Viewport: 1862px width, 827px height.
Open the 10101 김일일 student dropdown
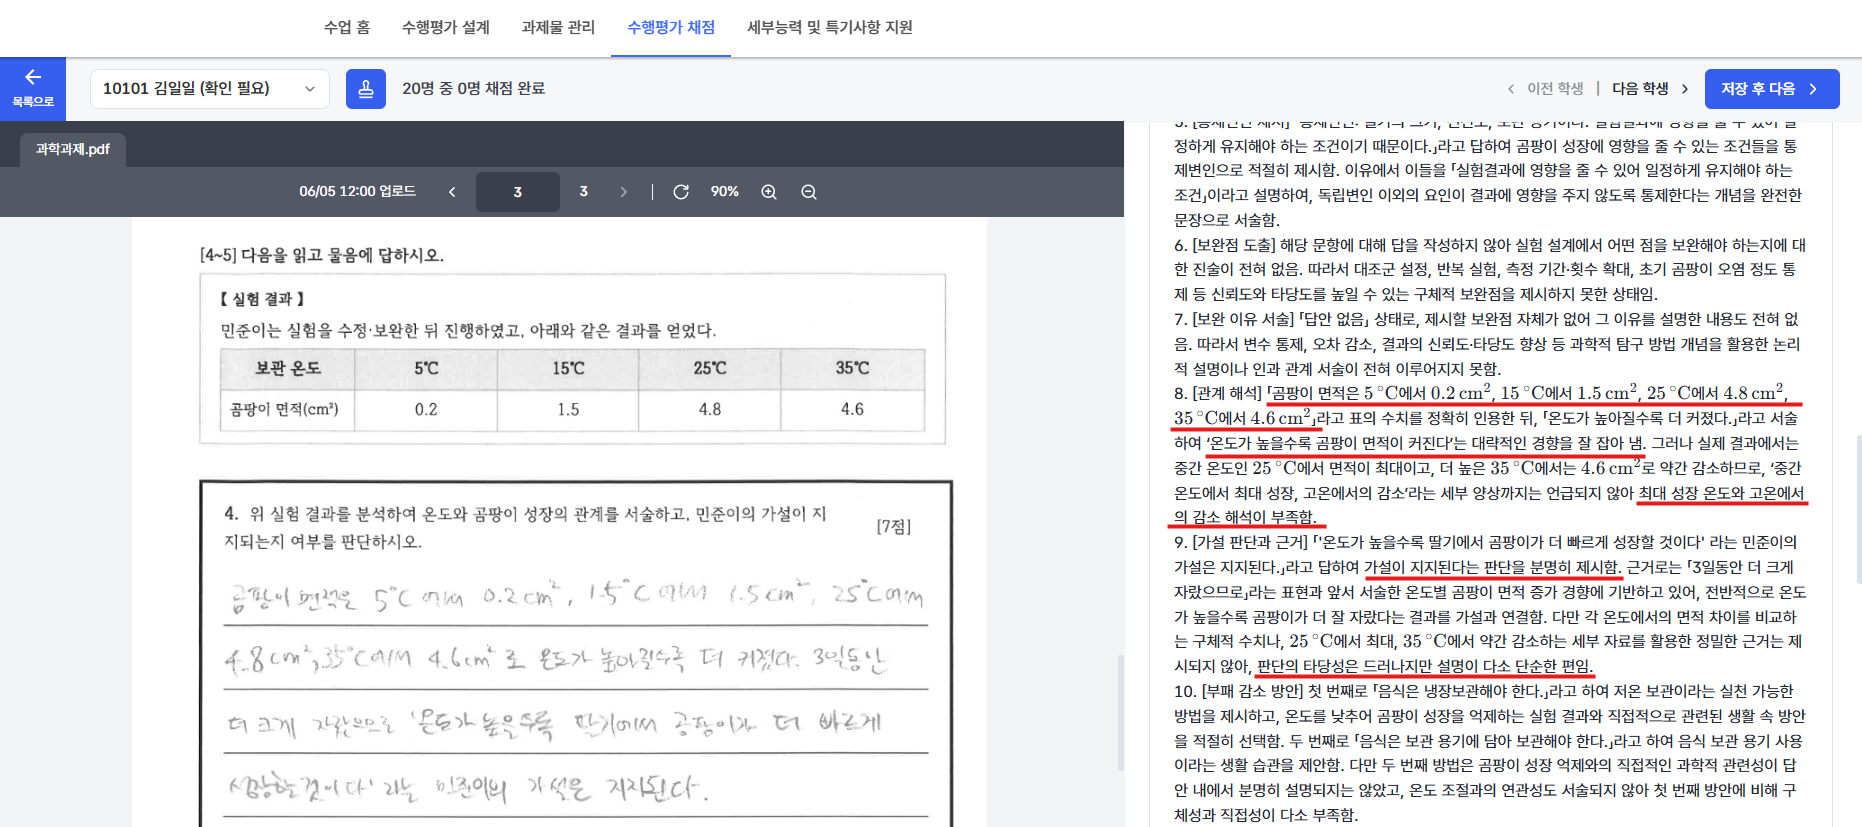(210, 89)
